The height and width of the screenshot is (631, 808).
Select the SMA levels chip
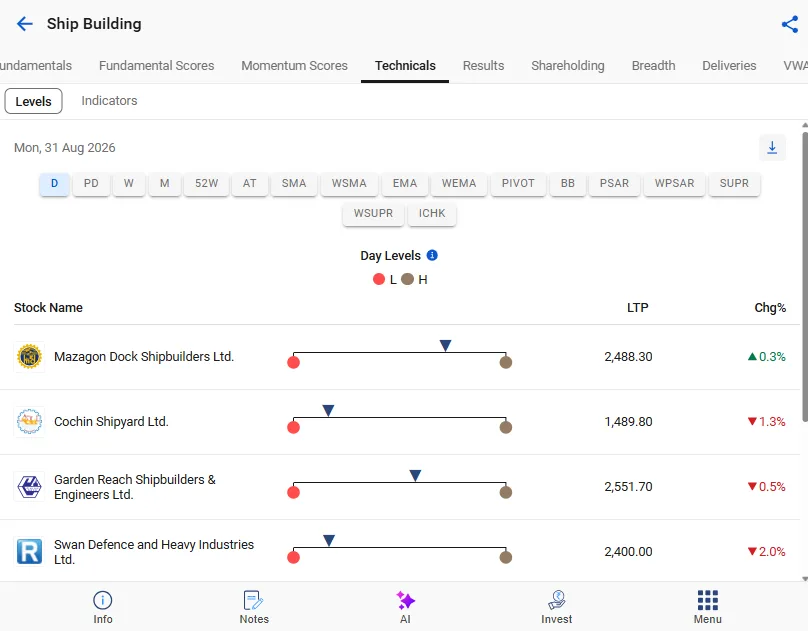294,183
